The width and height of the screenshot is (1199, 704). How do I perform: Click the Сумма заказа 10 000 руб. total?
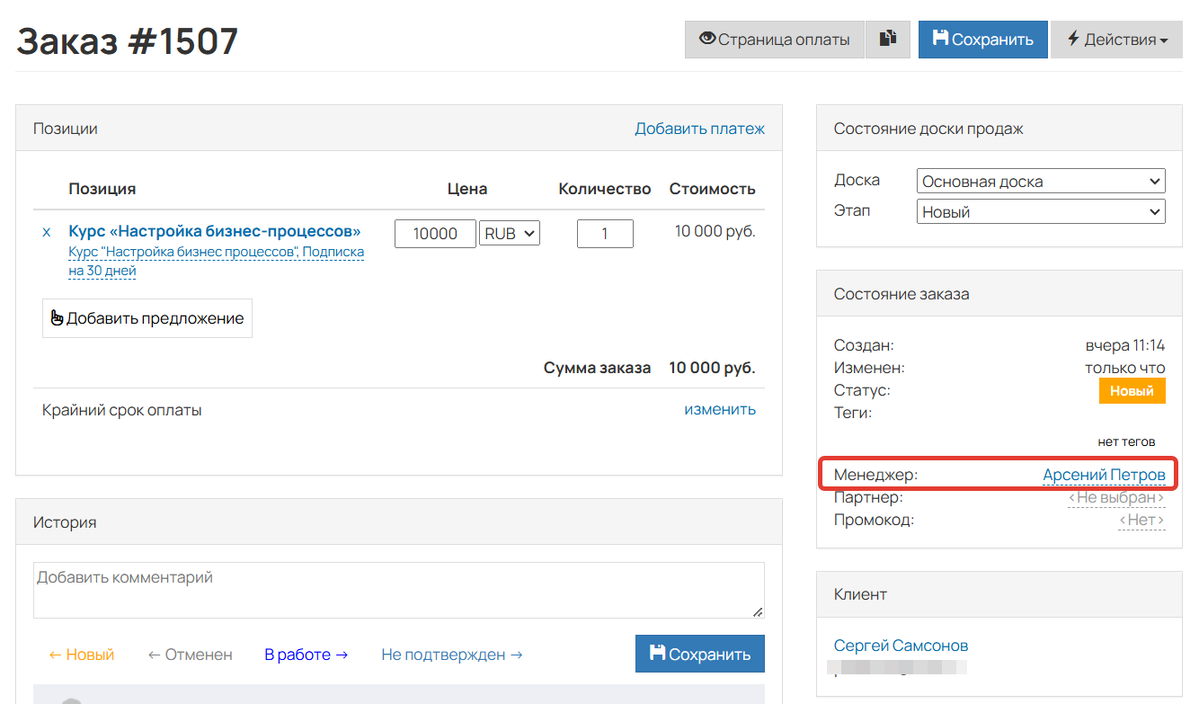(x=649, y=368)
